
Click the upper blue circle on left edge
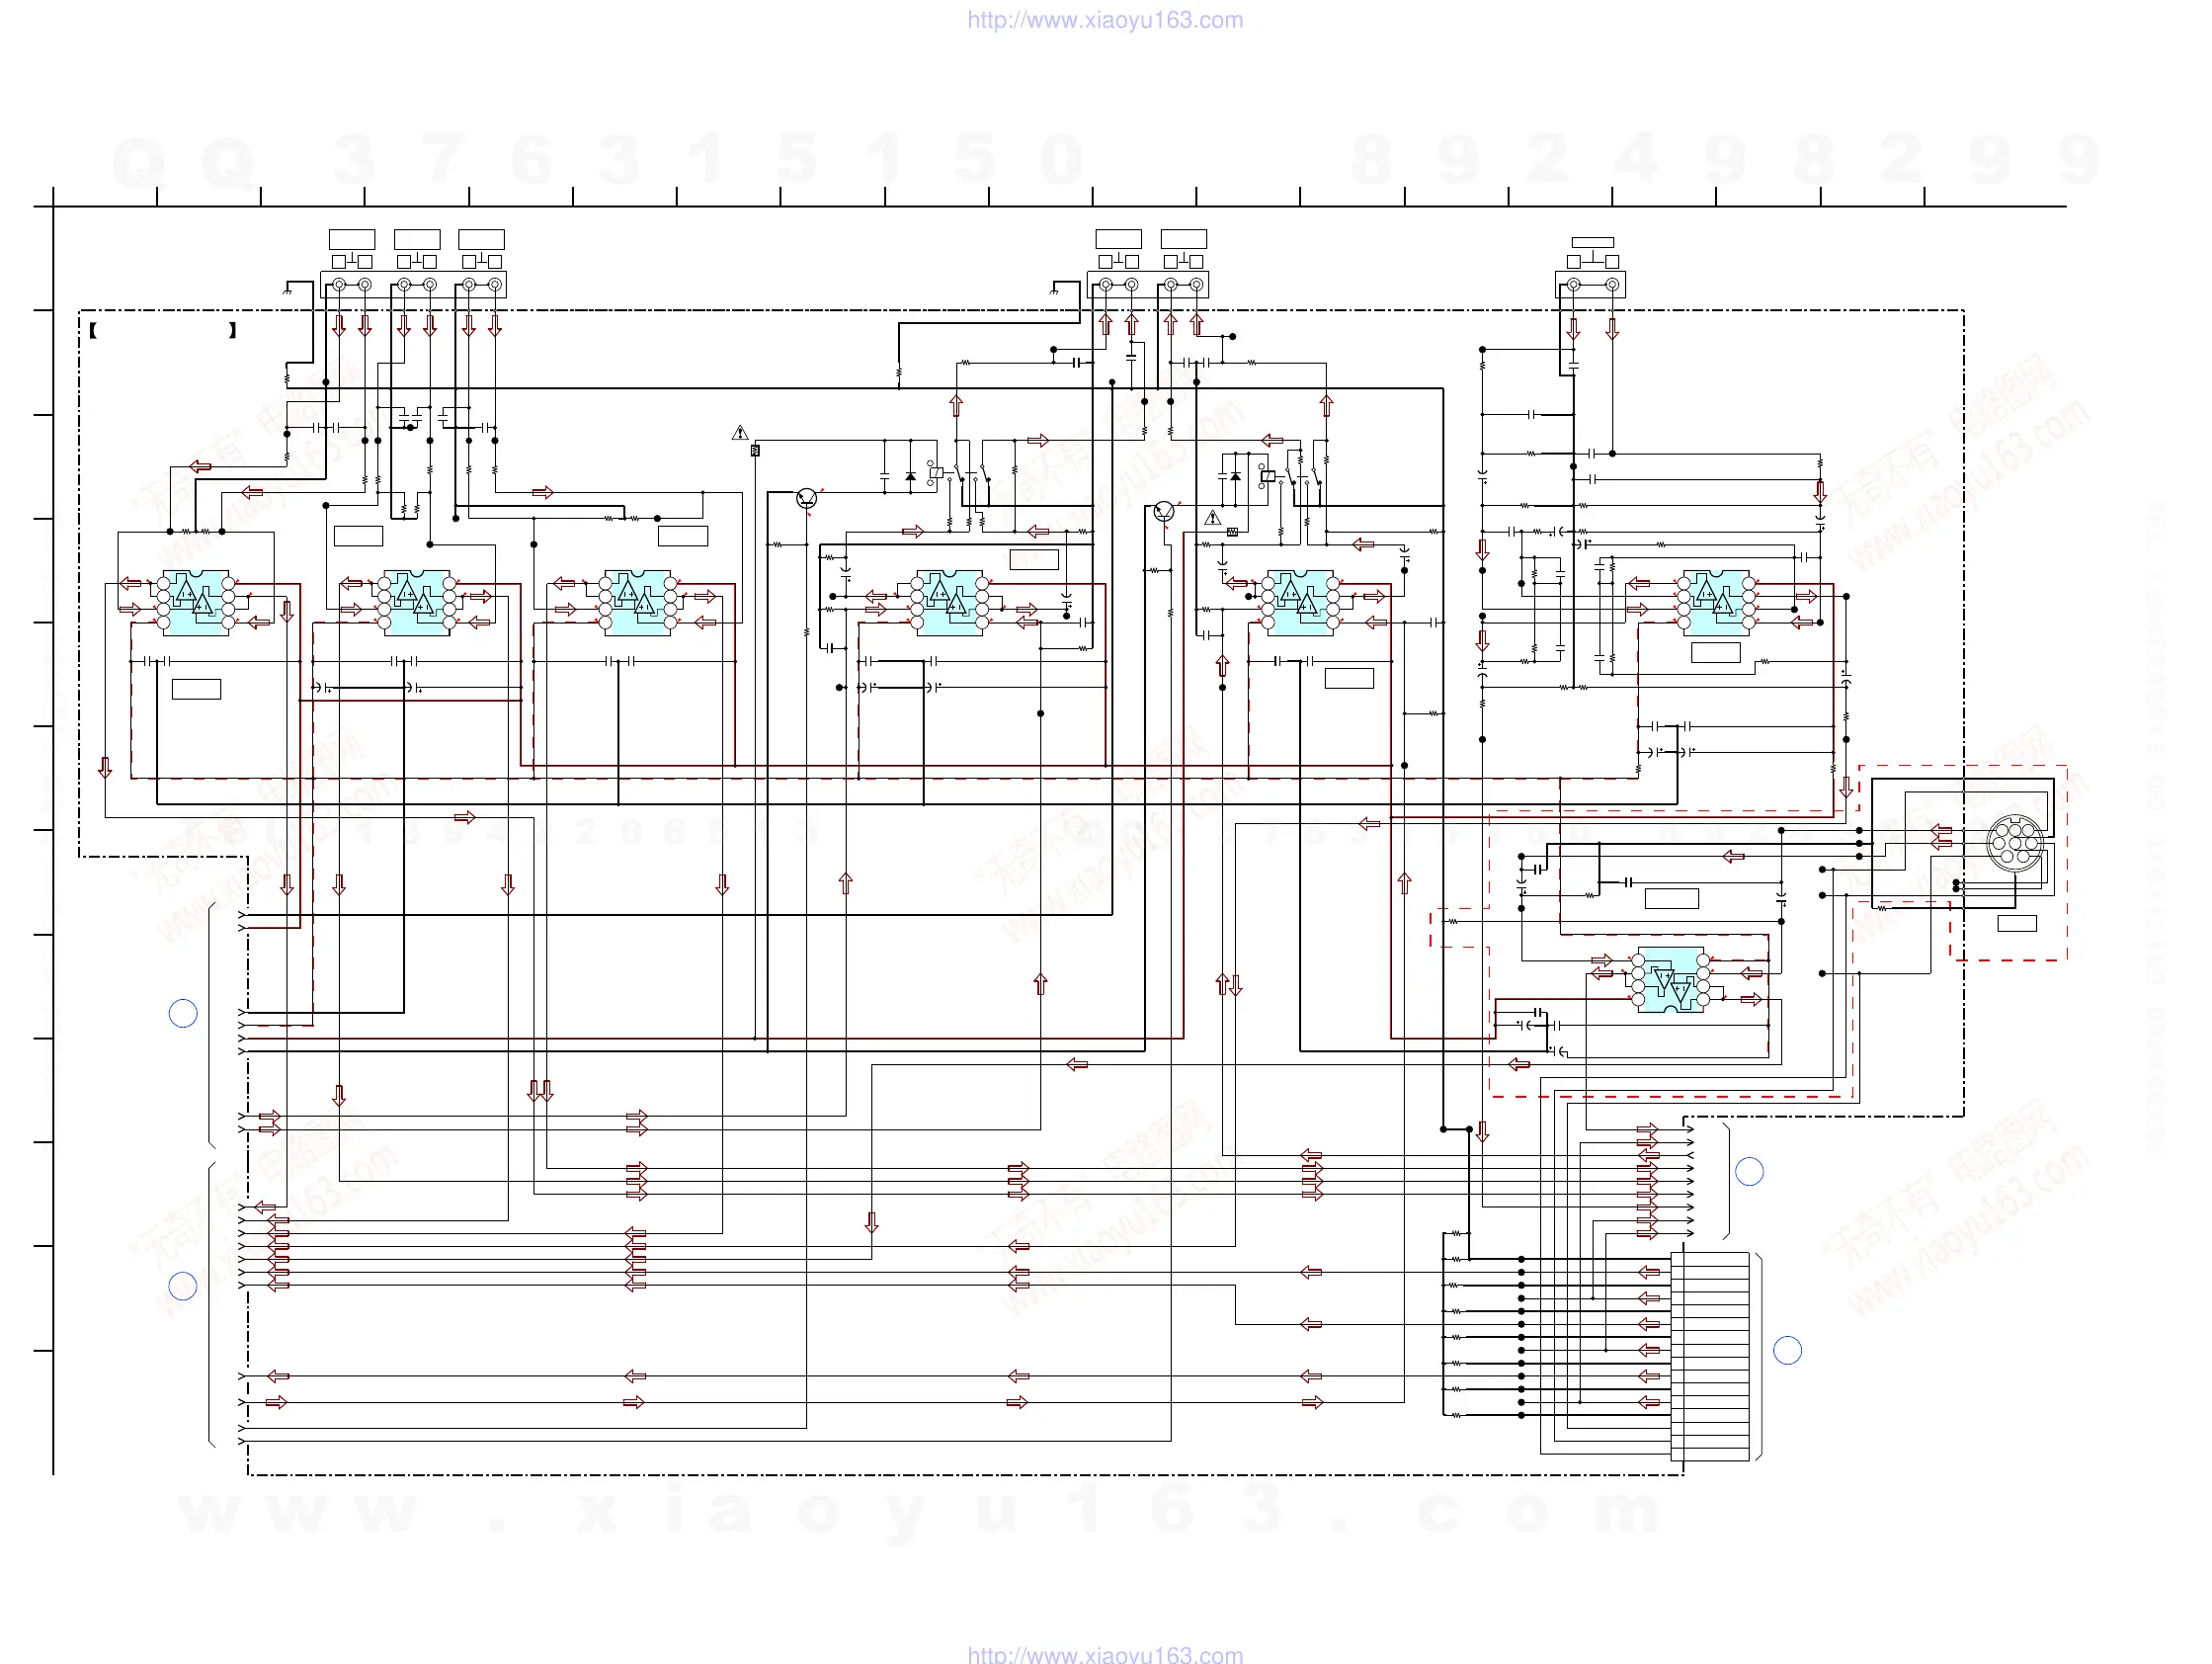coord(183,1013)
